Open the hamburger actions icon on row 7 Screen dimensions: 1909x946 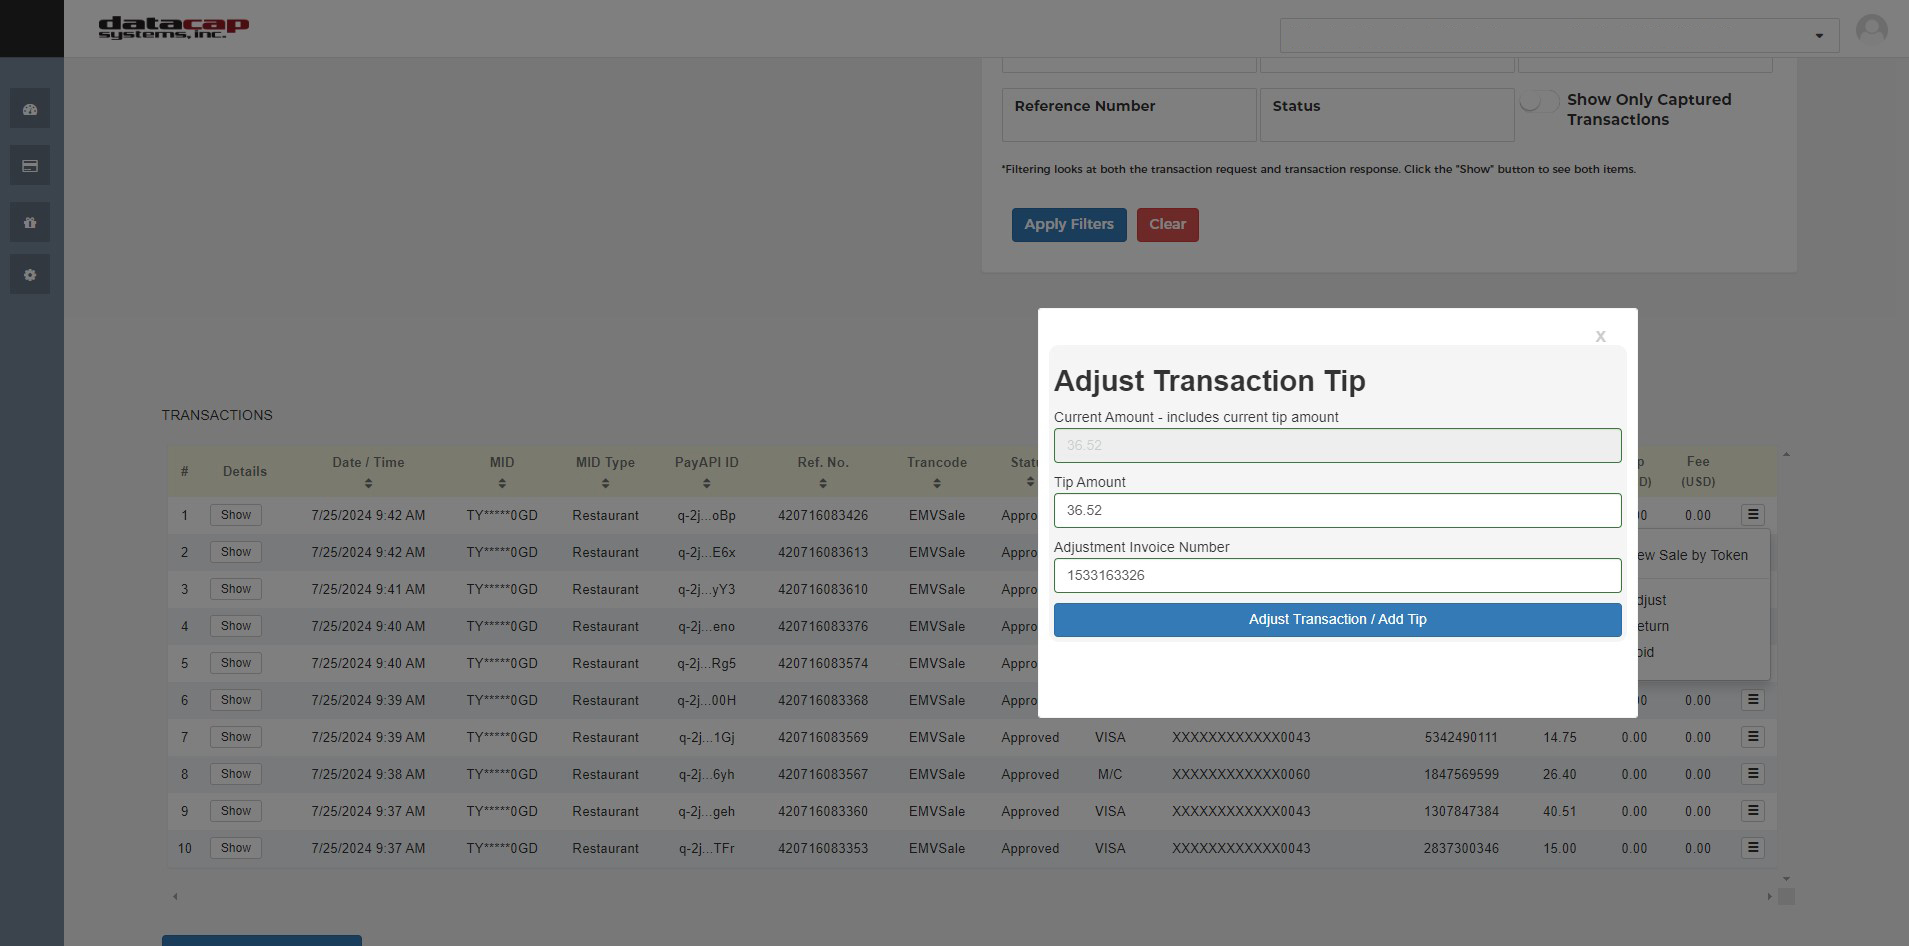click(1752, 737)
